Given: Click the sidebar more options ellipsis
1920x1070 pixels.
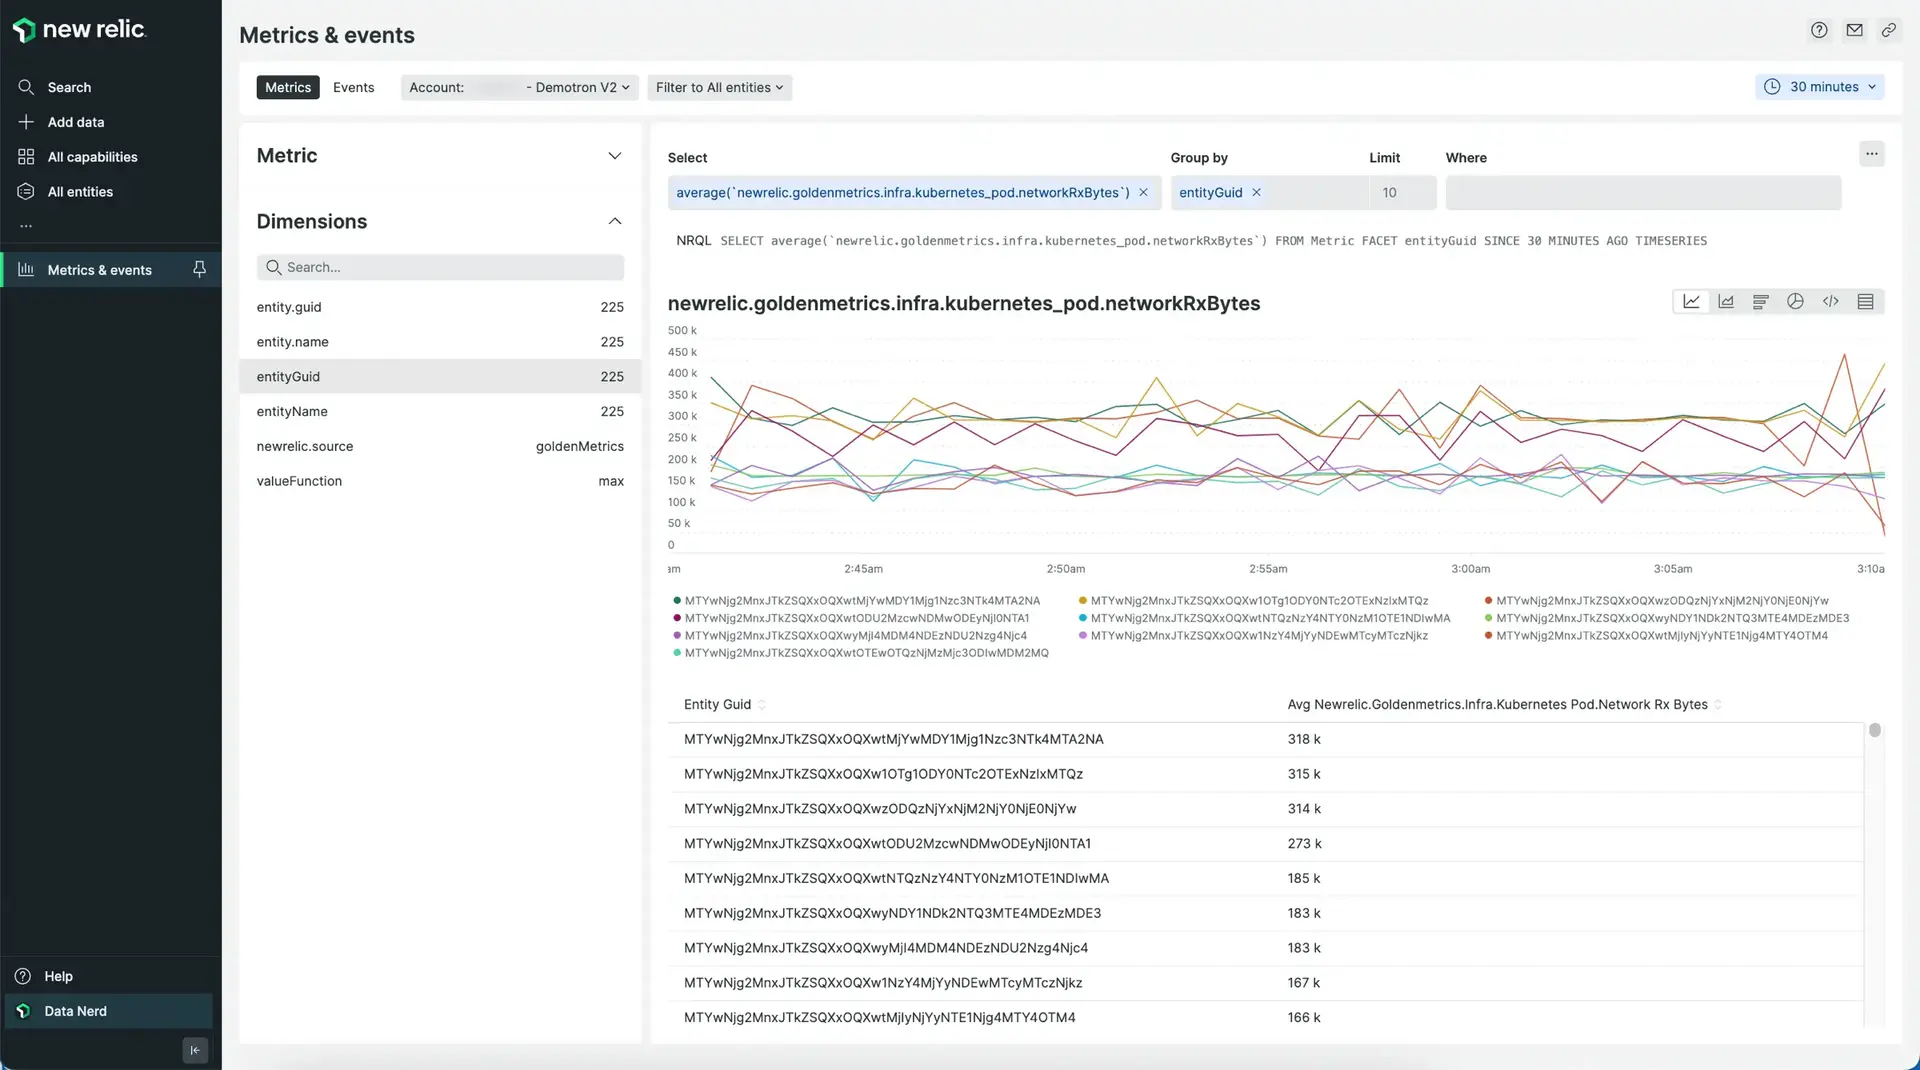Looking at the screenshot, I should (26, 226).
